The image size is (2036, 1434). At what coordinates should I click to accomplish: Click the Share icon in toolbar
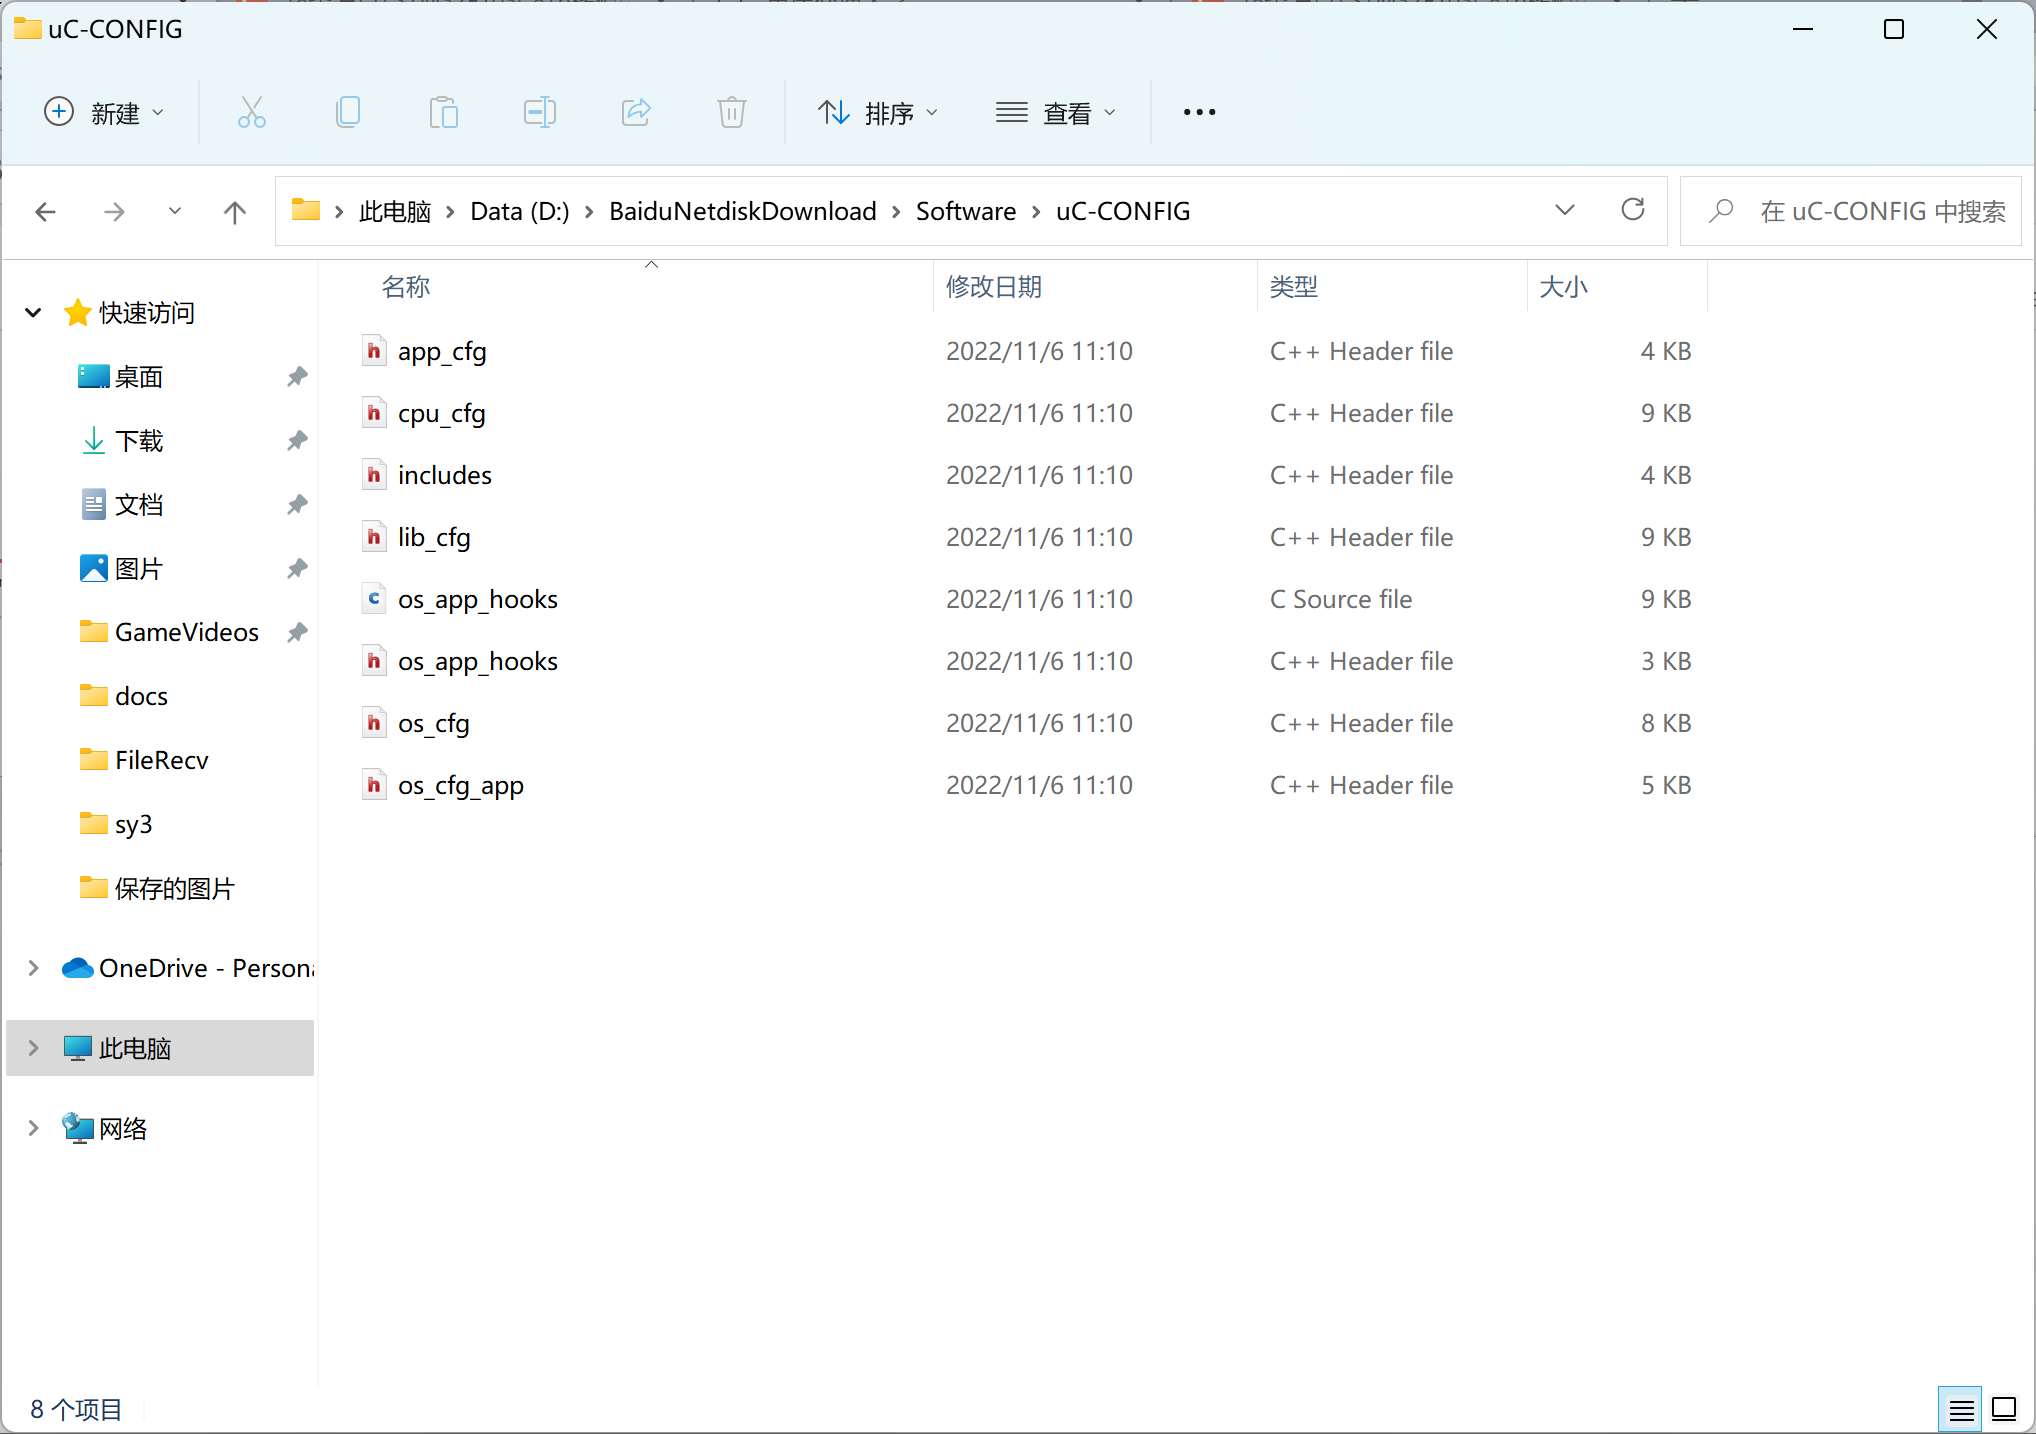tap(636, 112)
